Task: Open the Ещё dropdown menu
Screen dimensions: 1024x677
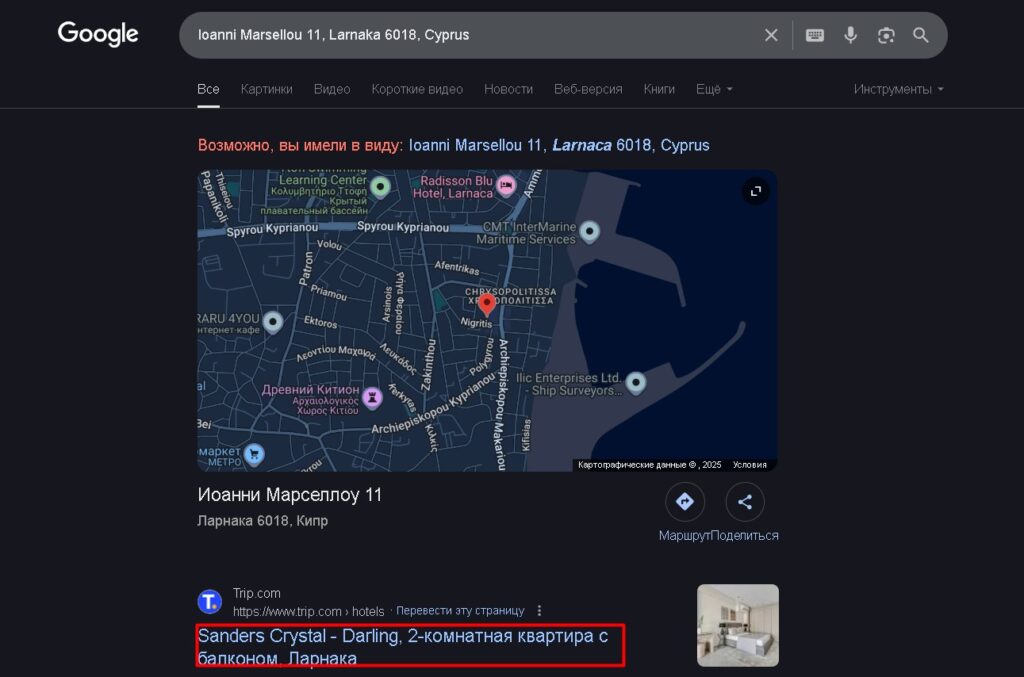Action: (714, 89)
